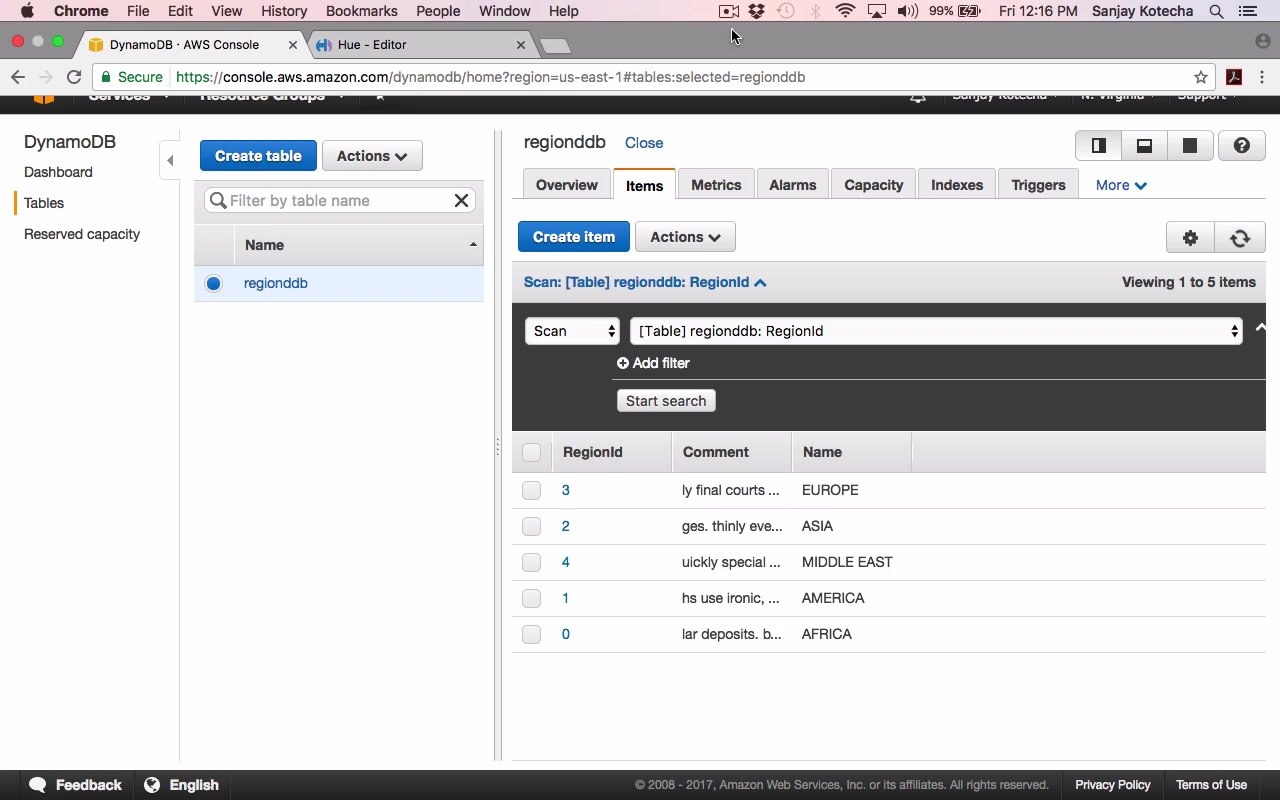Open the items Actions dropdown beside Create item
The width and height of the screenshot is (1280, 800).
(685, 237)
